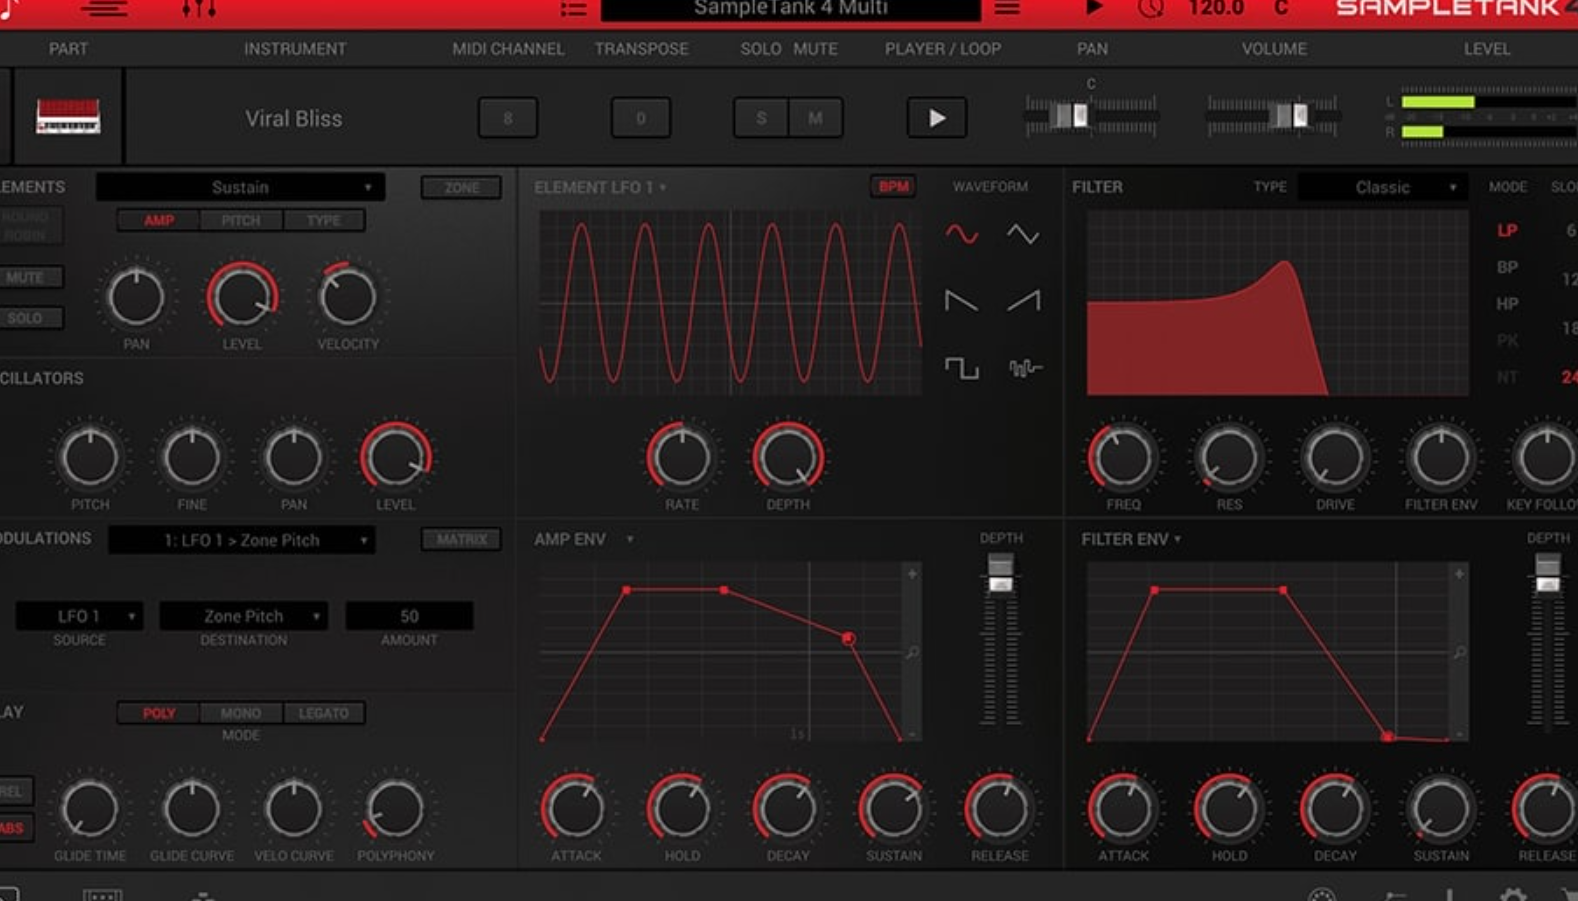The height and width of the screenshot is (901, 1578).
Task: Click the filter DRIVE knob
Action: pos(1335,458)
